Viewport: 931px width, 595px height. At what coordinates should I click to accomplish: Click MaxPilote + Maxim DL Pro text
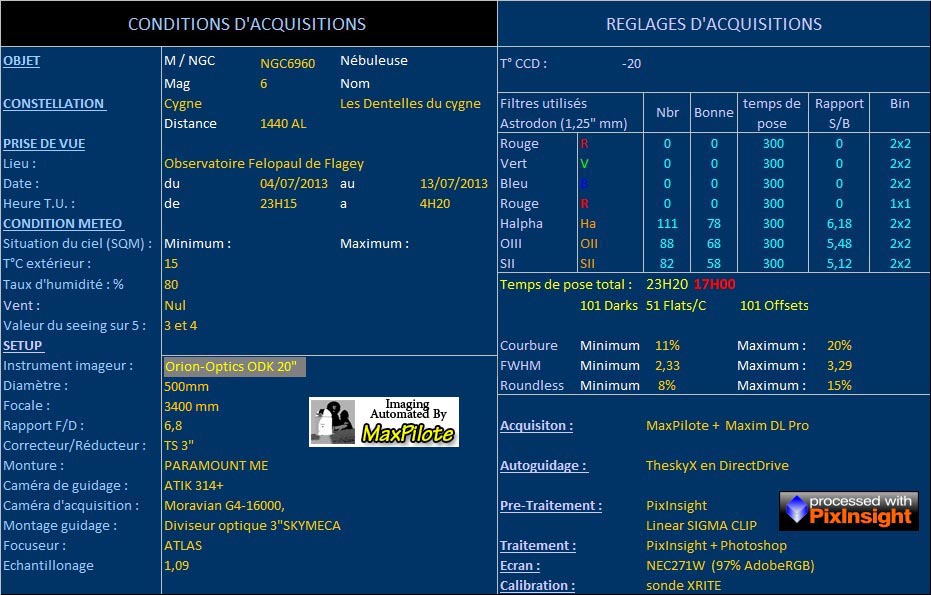[727, 426]
